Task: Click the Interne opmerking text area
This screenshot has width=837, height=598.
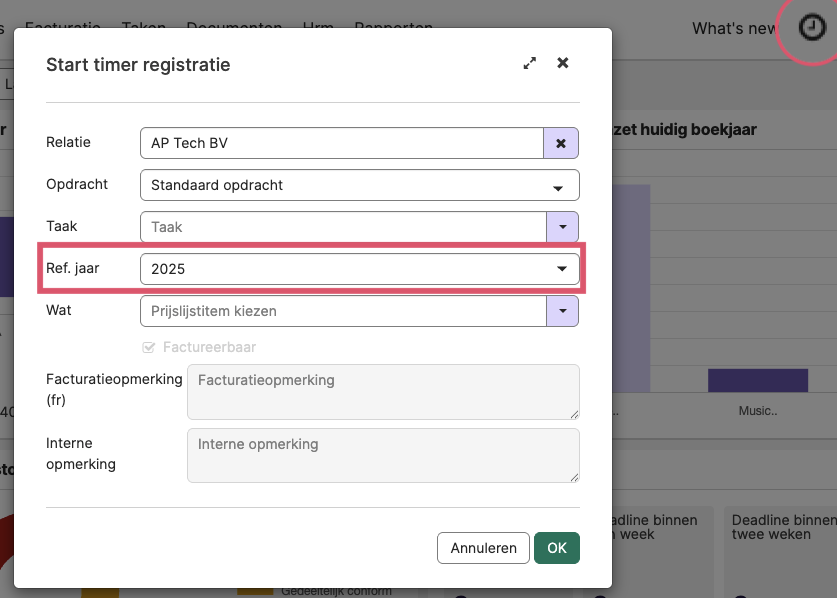Action: point(383,455)
